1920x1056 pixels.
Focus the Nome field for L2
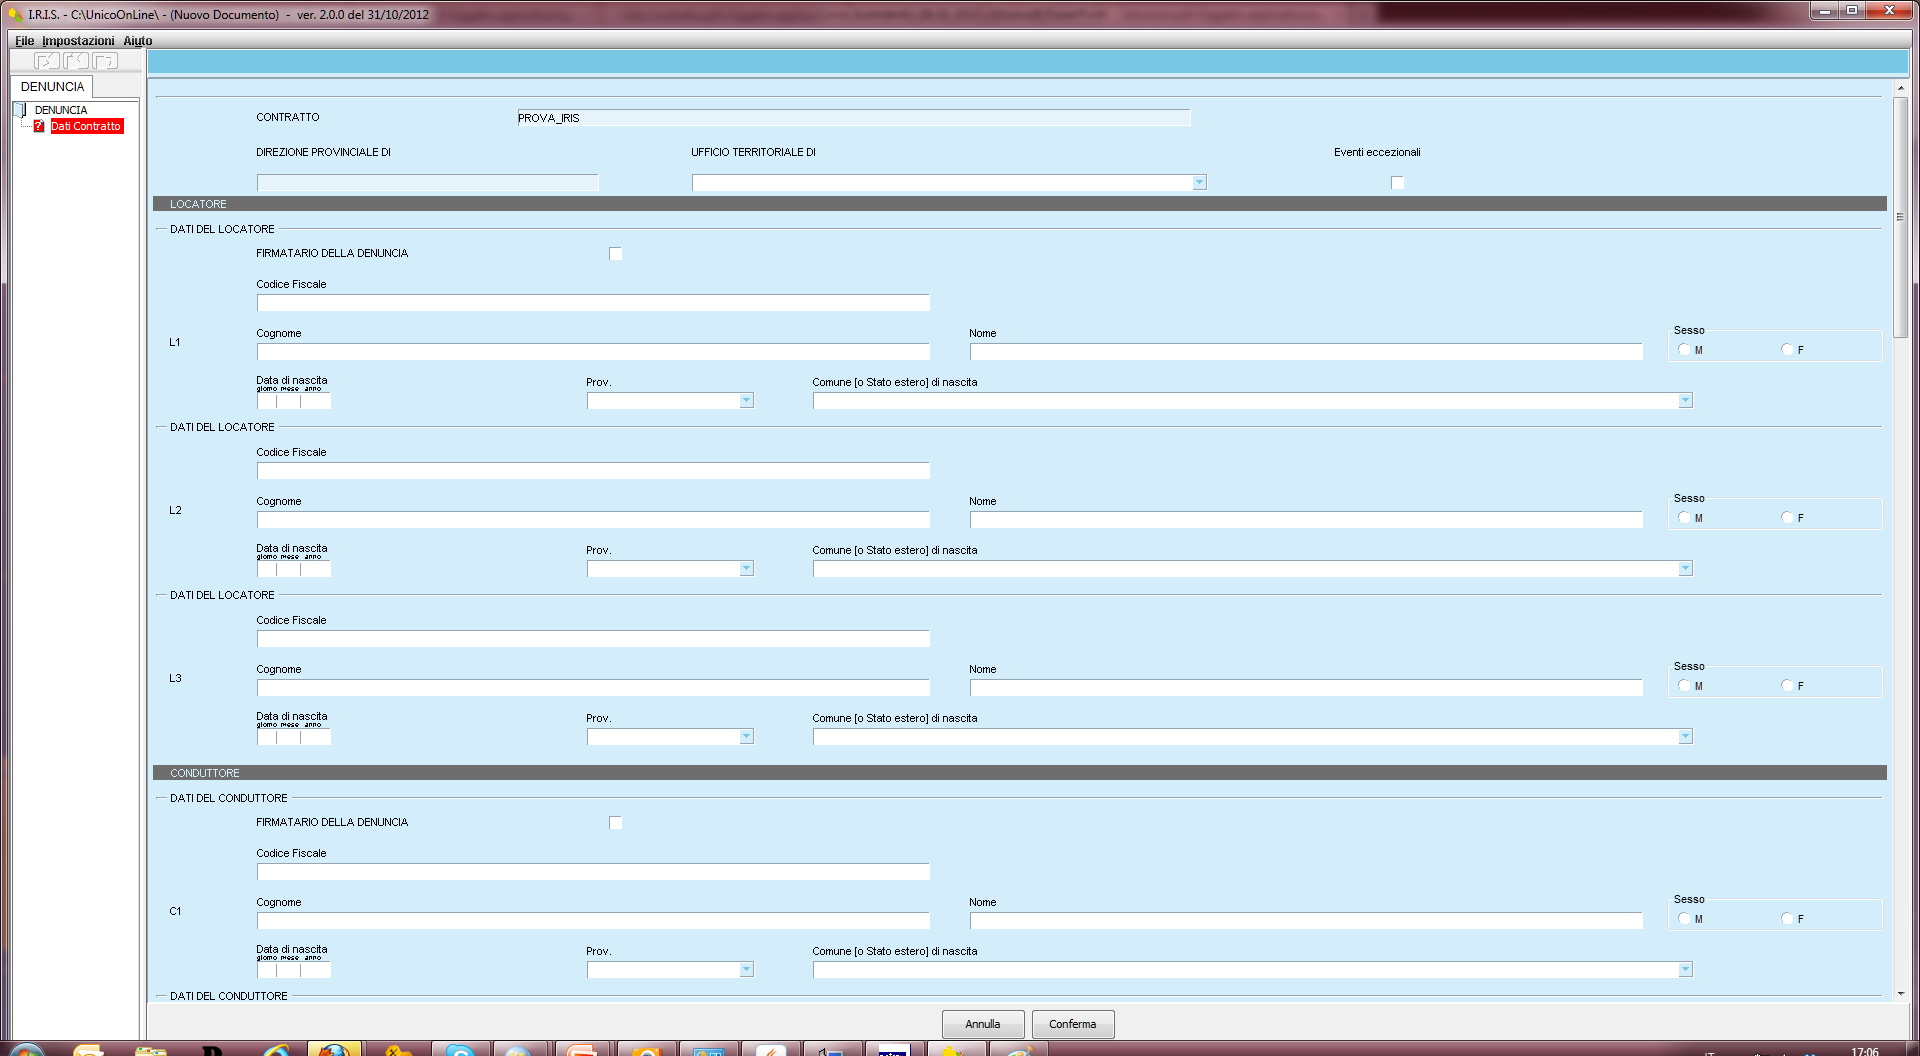(x=1306, y=520)
